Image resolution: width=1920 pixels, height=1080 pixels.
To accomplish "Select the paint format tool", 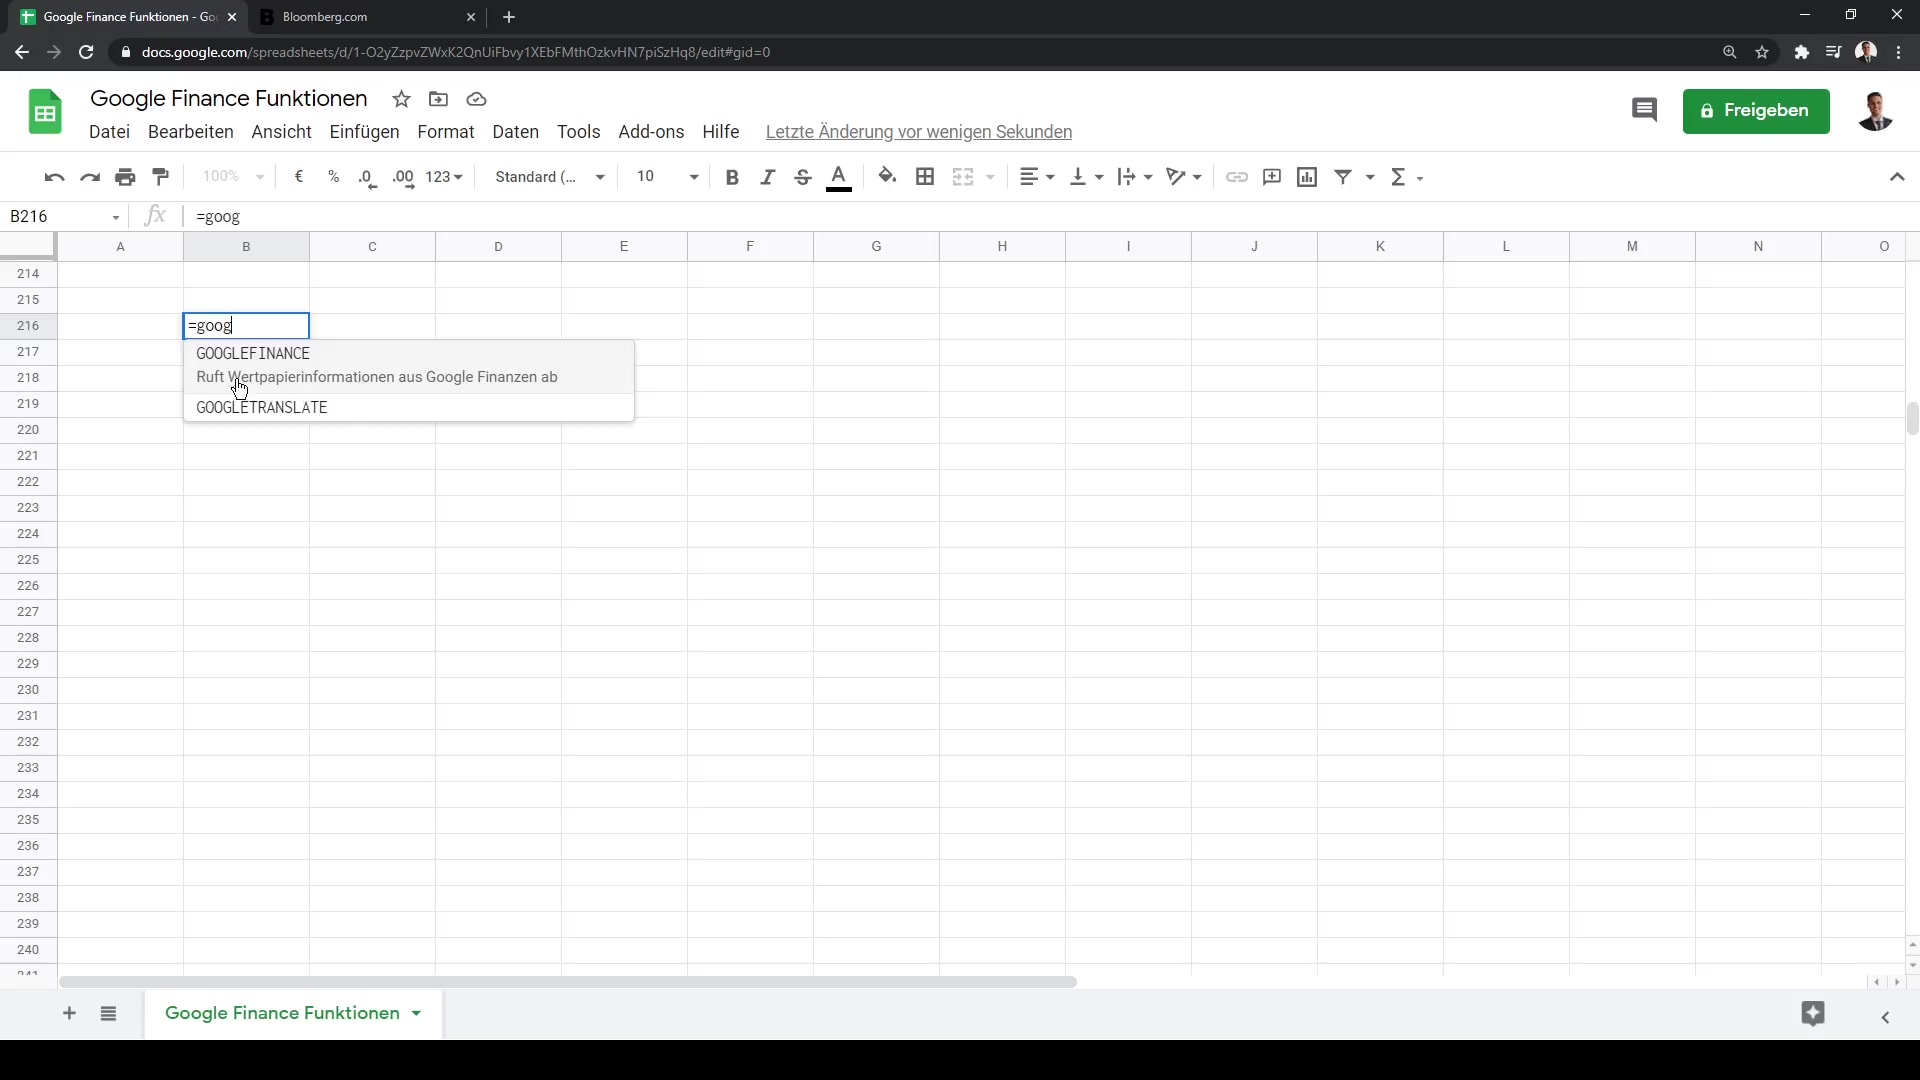I will coord(160,176).
